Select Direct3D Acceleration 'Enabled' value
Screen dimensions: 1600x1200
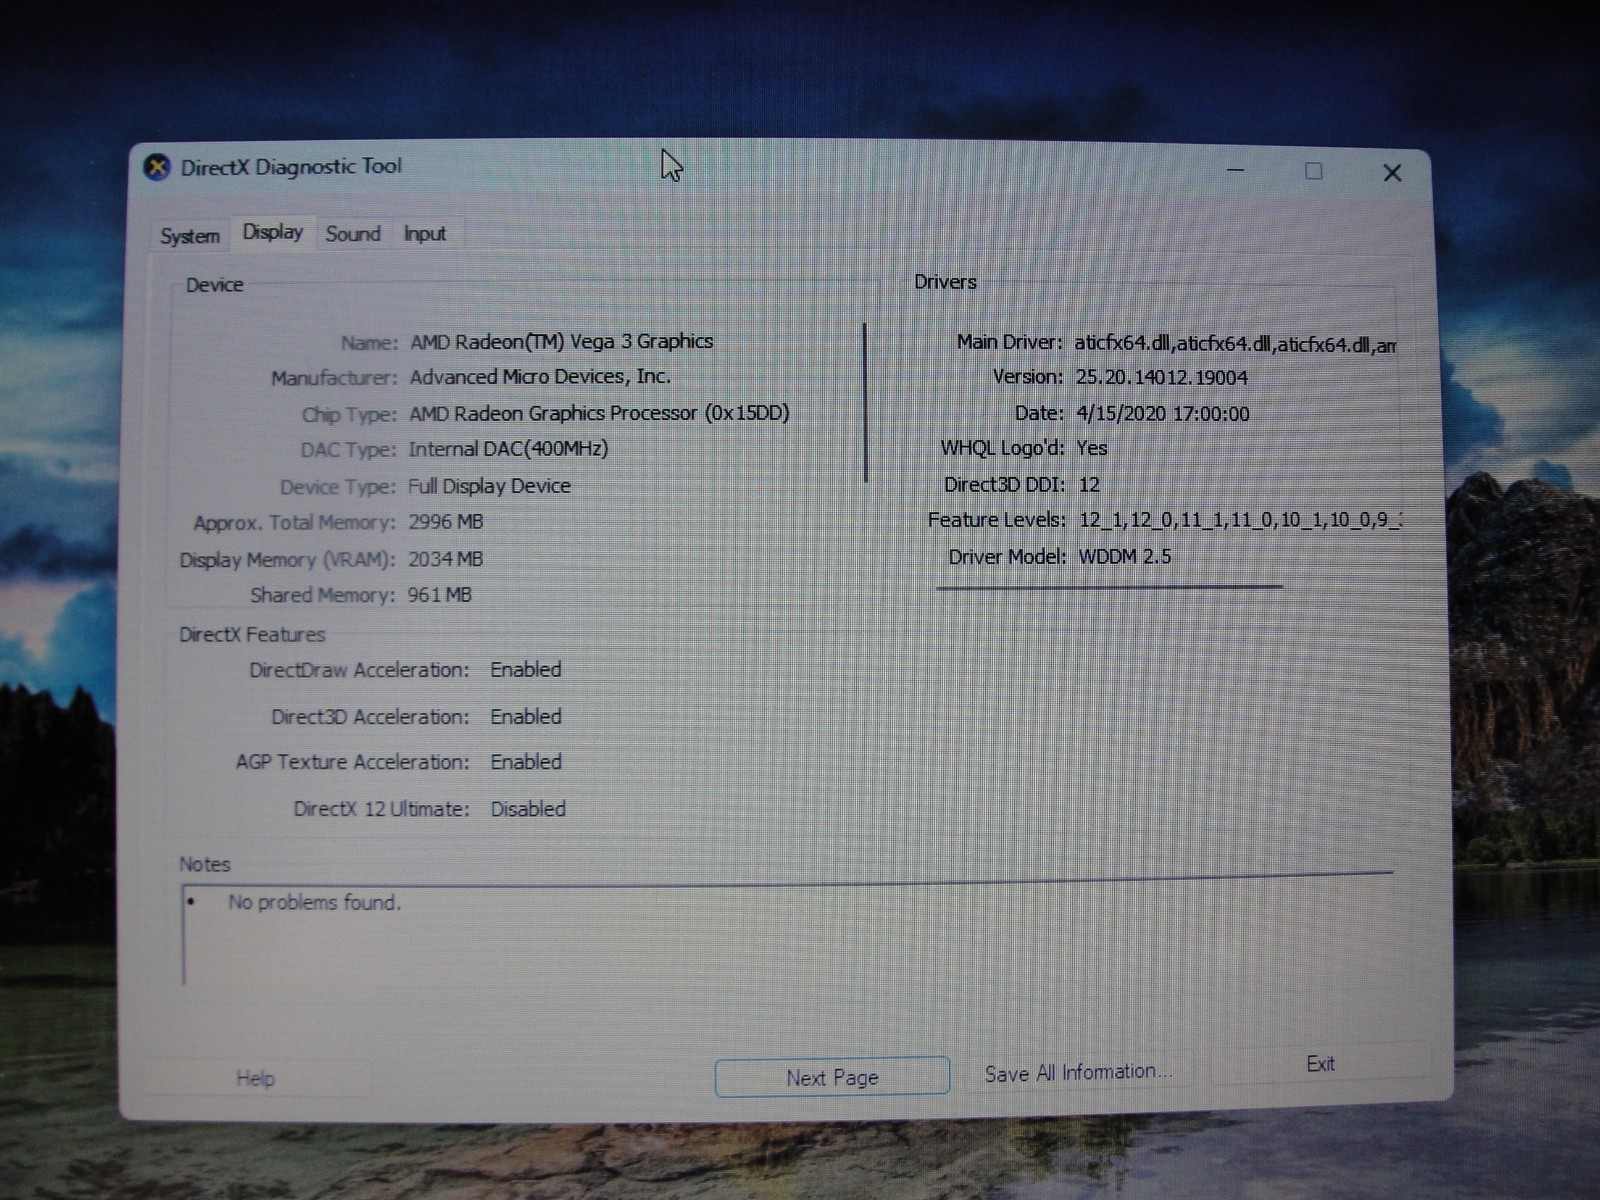(x=526, y=717)
